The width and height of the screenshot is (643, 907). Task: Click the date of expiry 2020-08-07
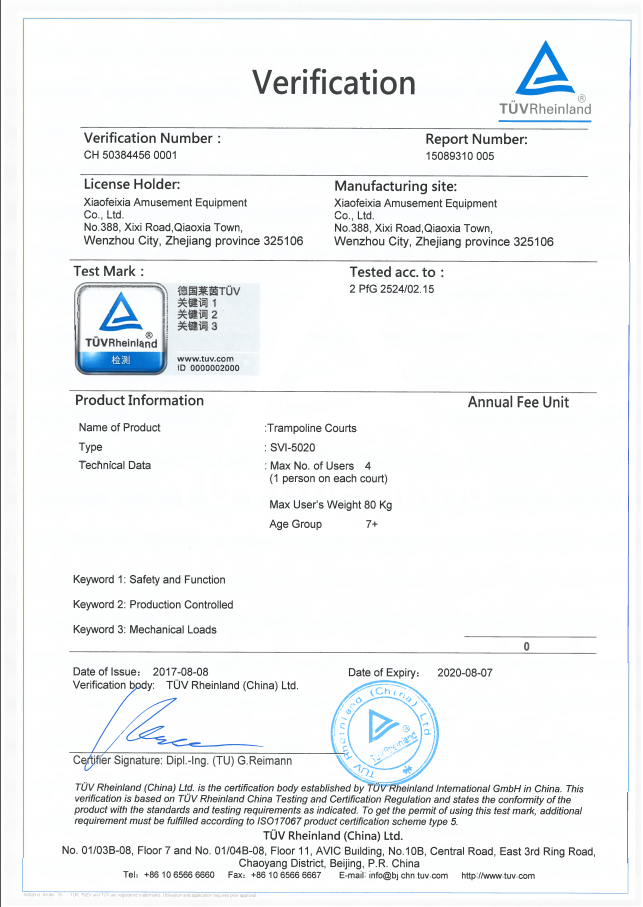[x=465, y=673]
